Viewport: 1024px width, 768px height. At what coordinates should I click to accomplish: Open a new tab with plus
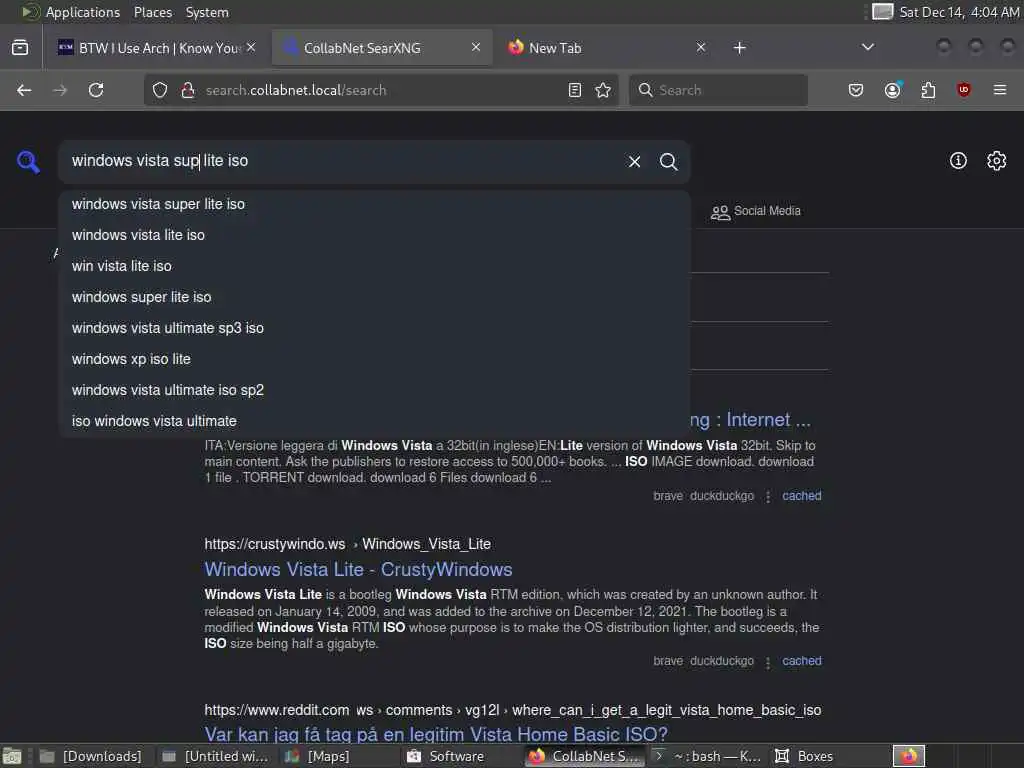pyautogui.click(x=739, y=48)
